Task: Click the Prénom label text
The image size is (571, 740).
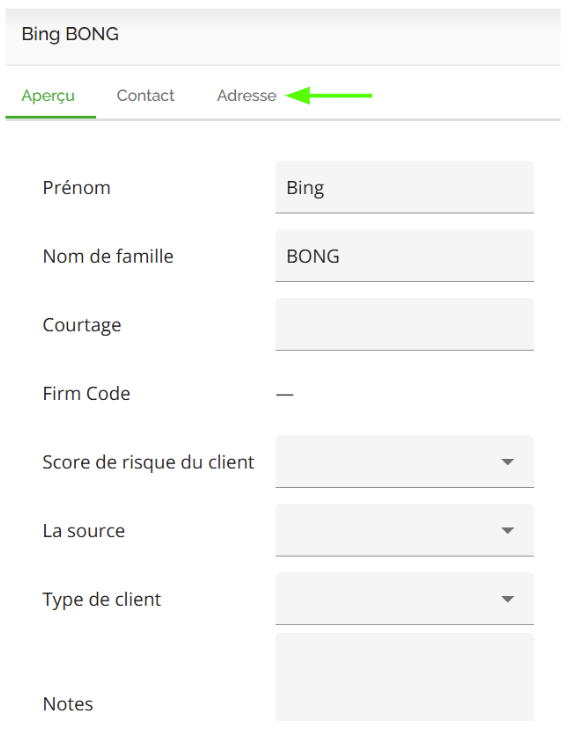Action: pyautogui.click(x=76, y=188)
